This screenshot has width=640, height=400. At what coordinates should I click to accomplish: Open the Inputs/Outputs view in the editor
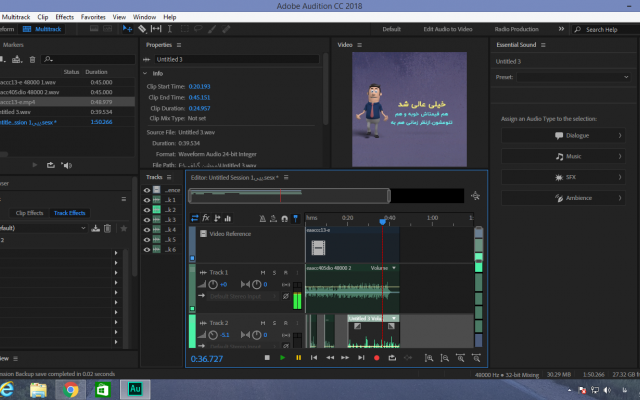pos(195,218)
